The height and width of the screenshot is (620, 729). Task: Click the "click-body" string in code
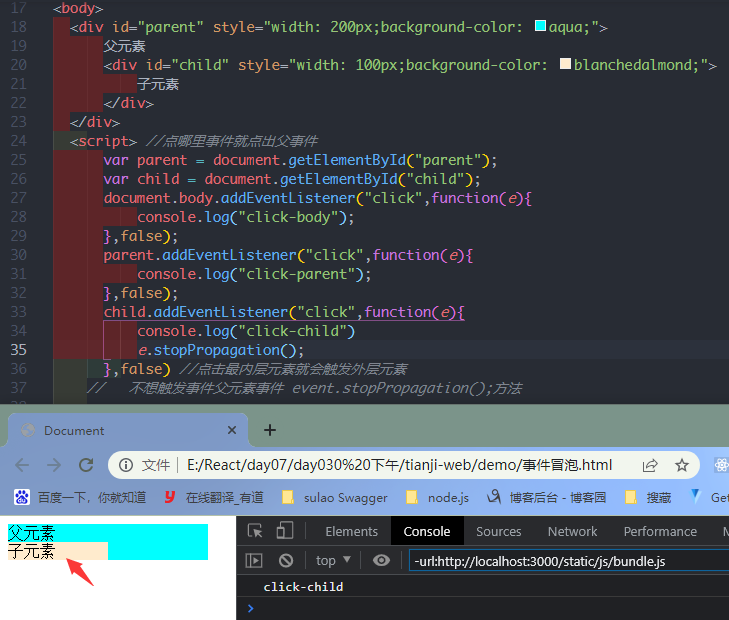(x=288, y=217)
